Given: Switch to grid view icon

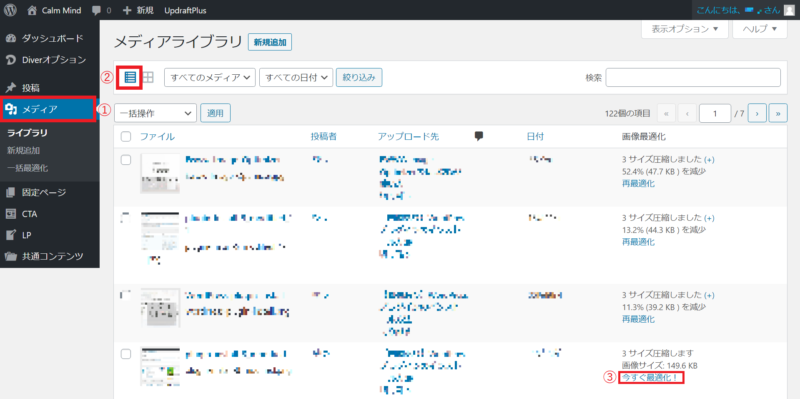Looking at the screenshot, I should tap(148, 78).
